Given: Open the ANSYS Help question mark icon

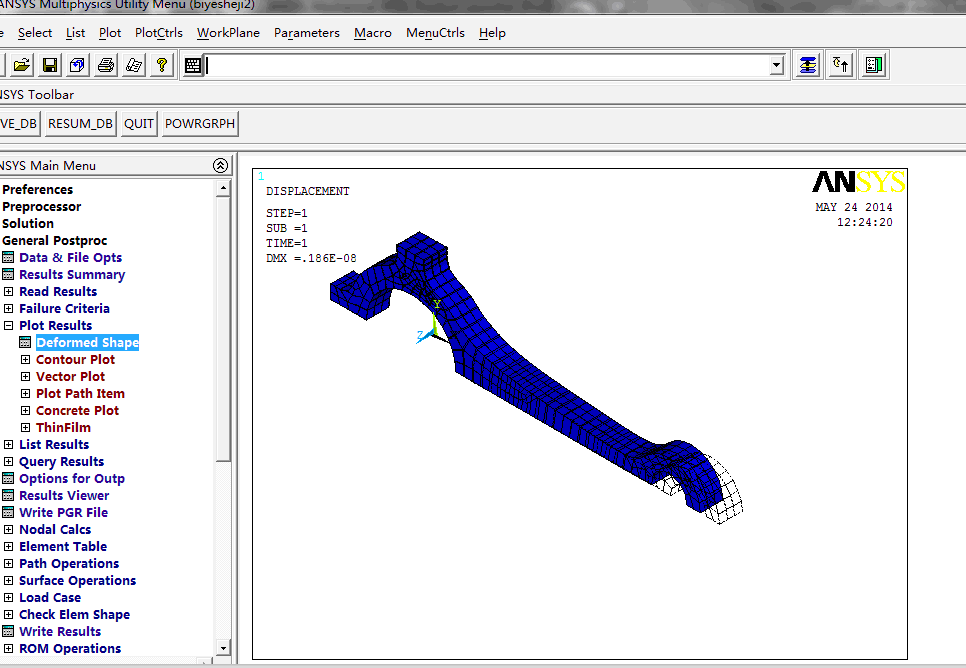Looking at the screenshot, I should point(162,65).
